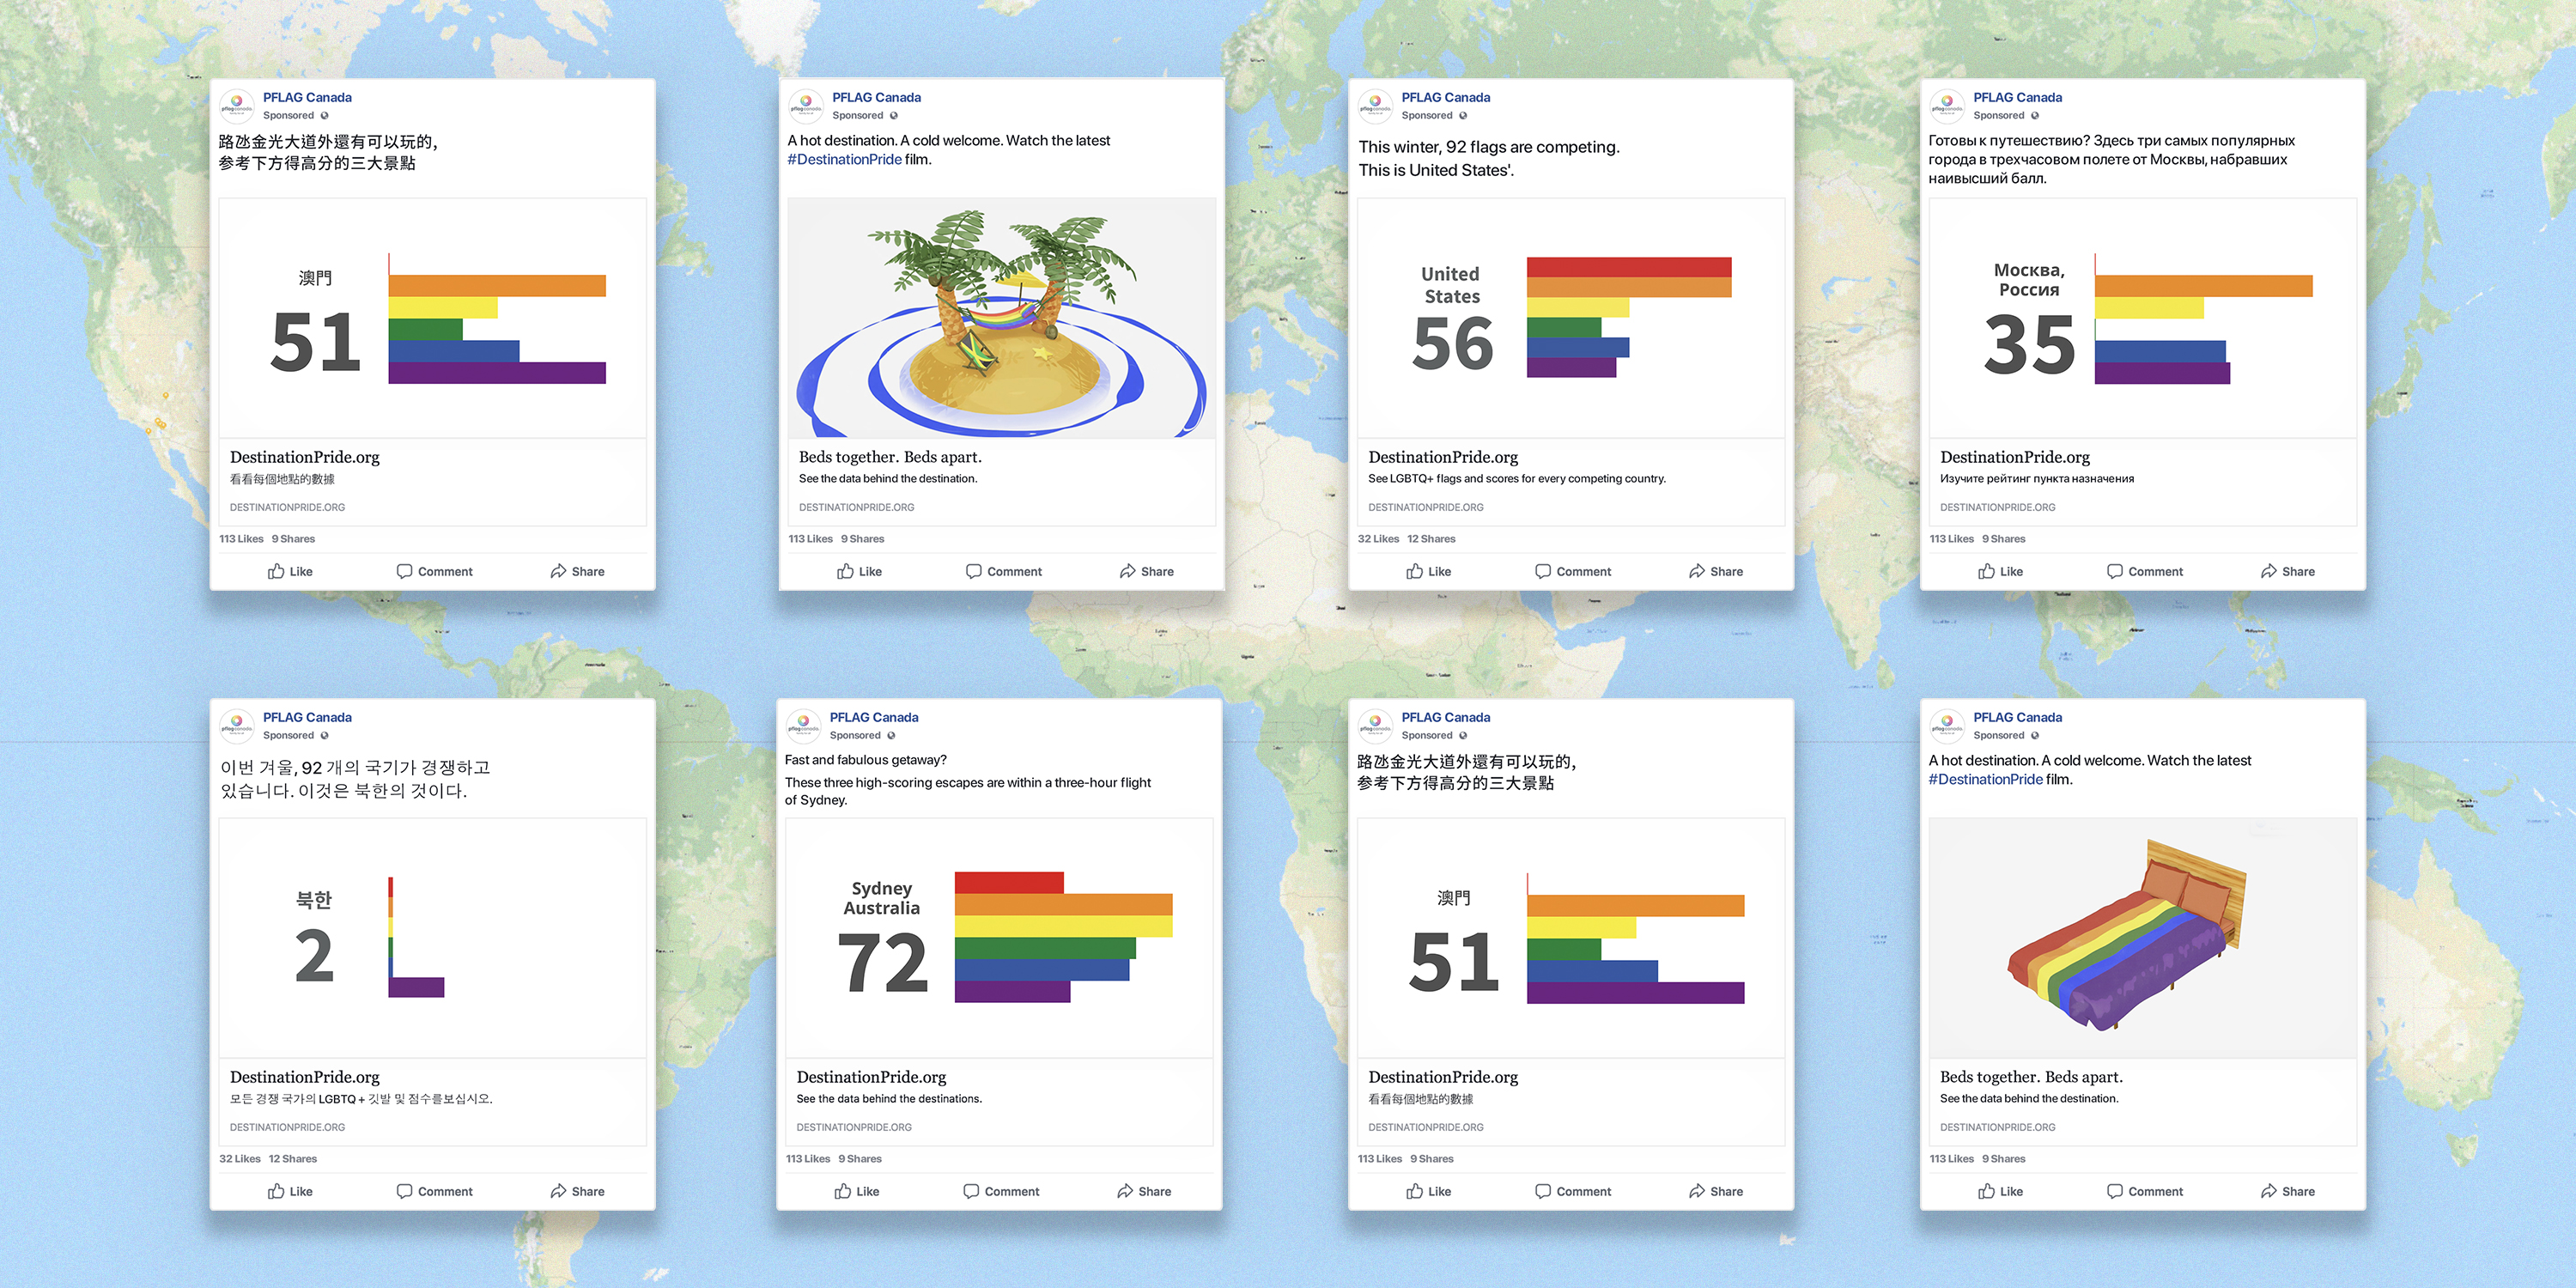Click Like on the rainbow bed ad
The image size is (2576, 1288).
[x=2000, y=1191]
